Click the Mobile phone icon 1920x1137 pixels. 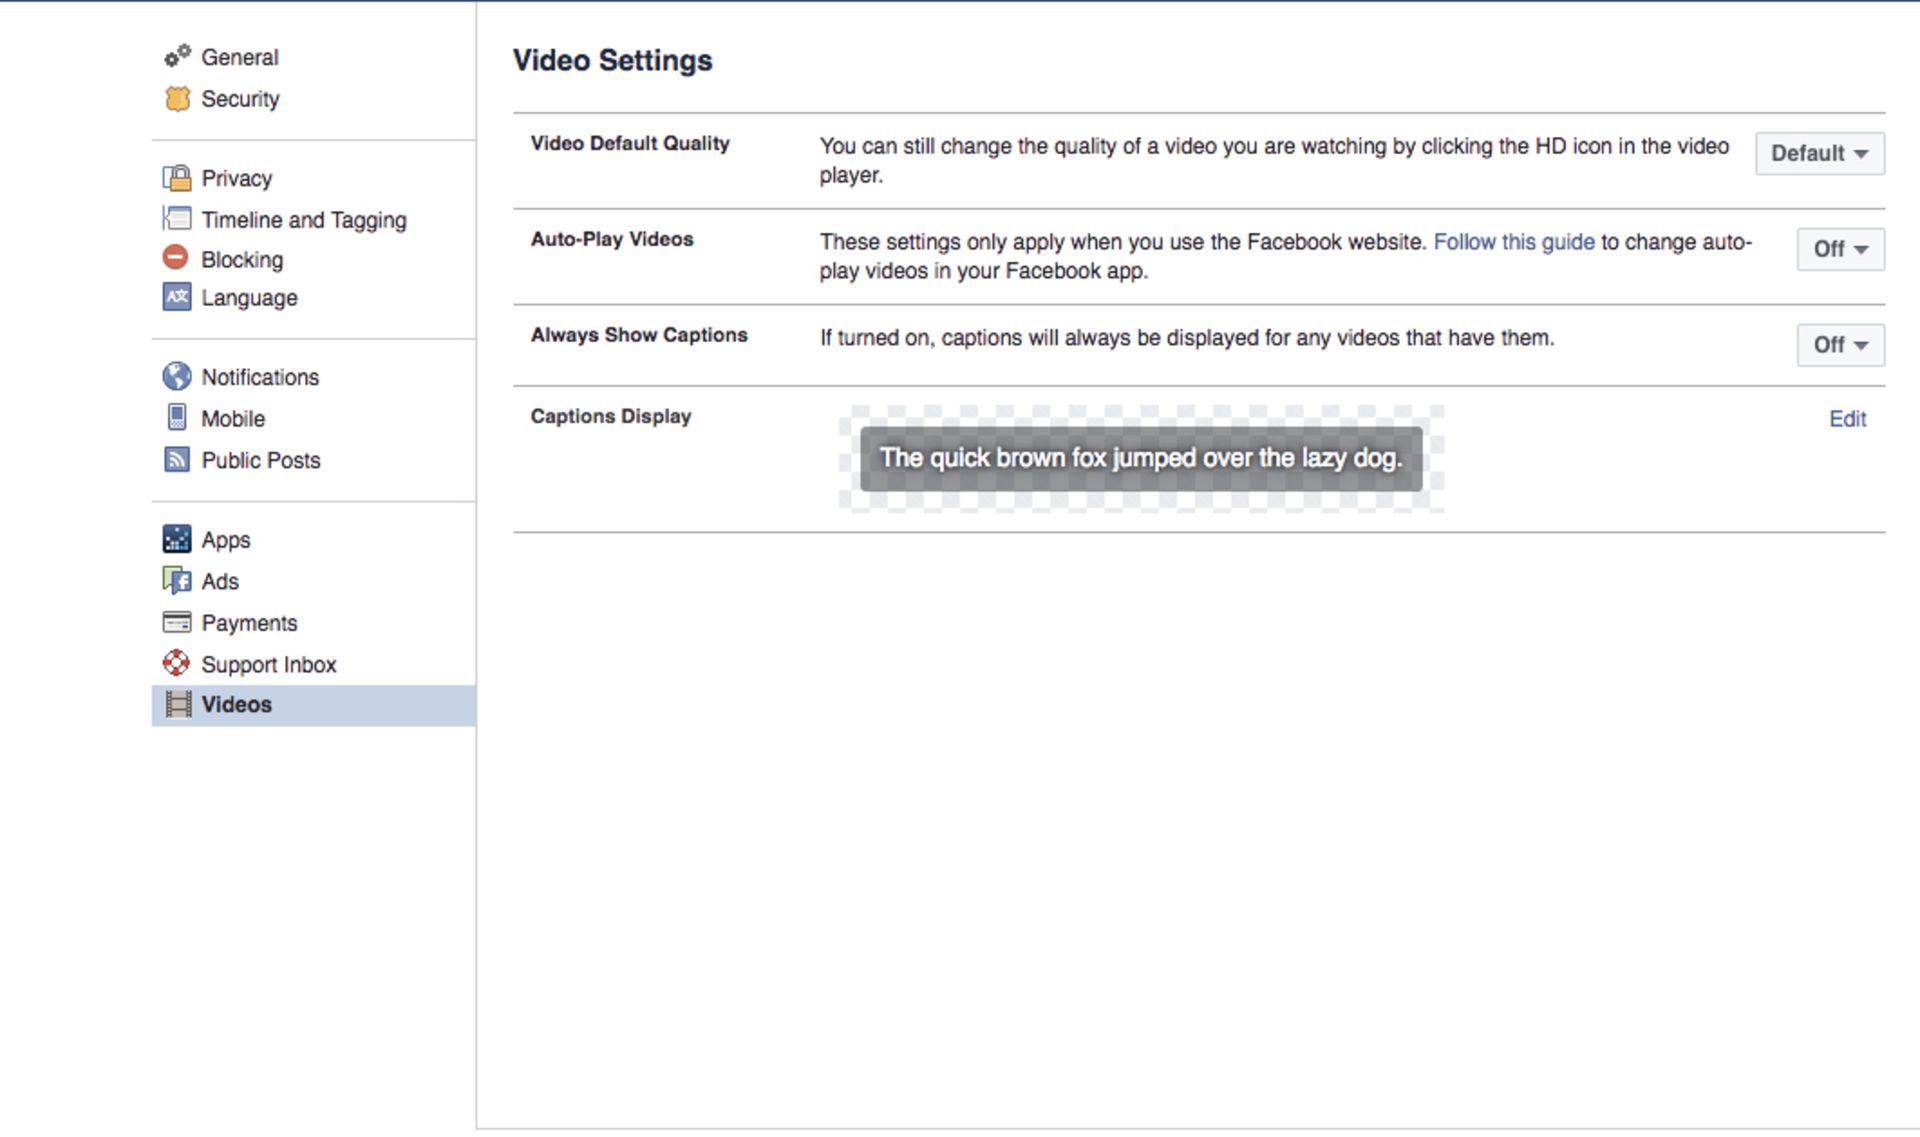point(177,417)
